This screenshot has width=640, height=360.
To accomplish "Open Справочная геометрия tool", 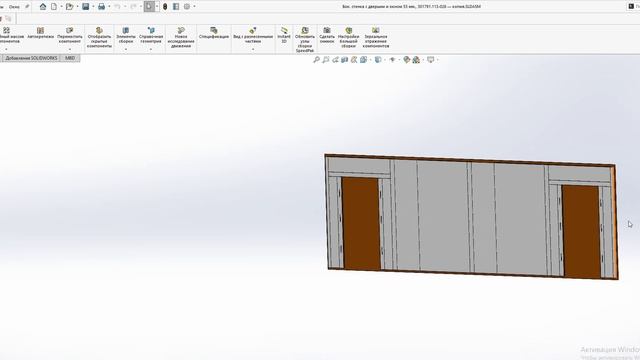I will point(151,36).
